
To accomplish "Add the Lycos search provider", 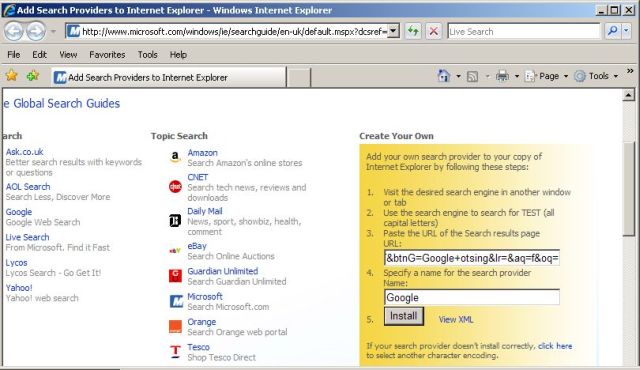I will [x=16, y=263].
